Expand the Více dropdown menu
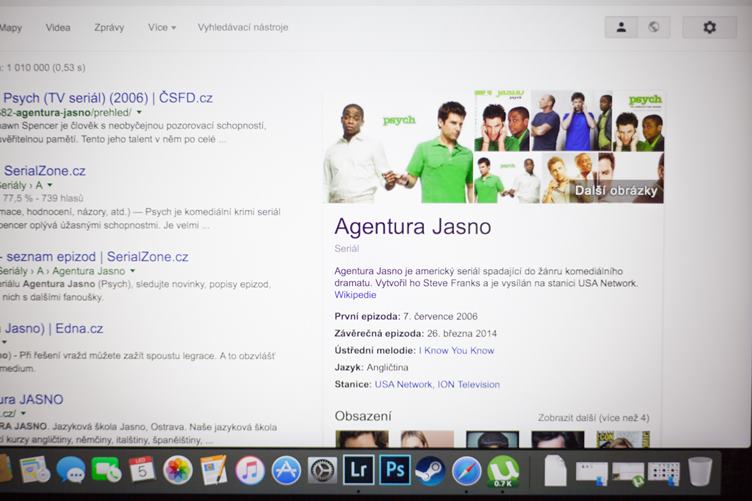The width and height of the screenshot is (752, 501). click(162, 28)
